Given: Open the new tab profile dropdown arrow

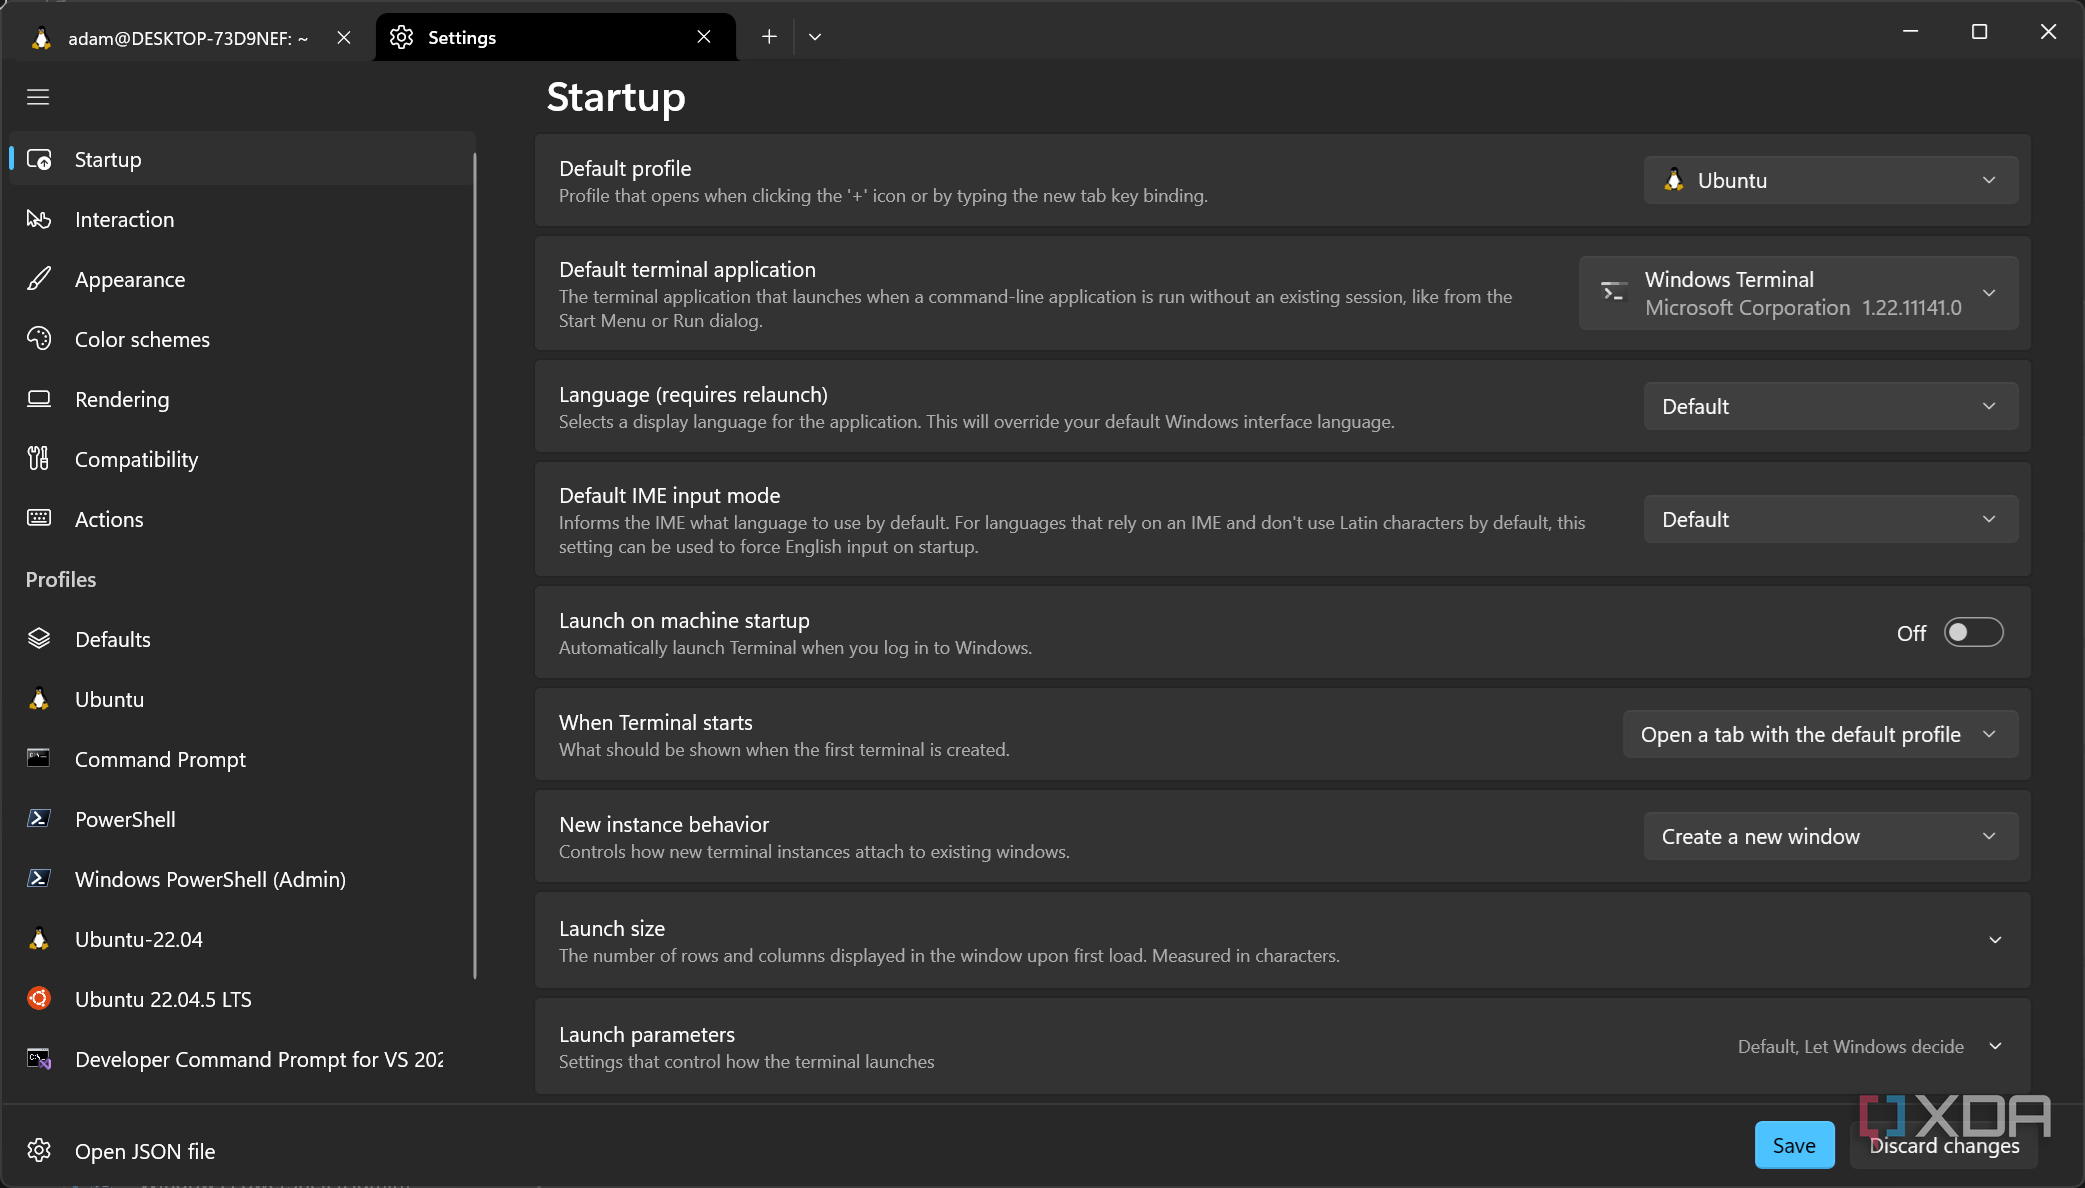Looking at the screenshot, I should click(x=815, y=37).
